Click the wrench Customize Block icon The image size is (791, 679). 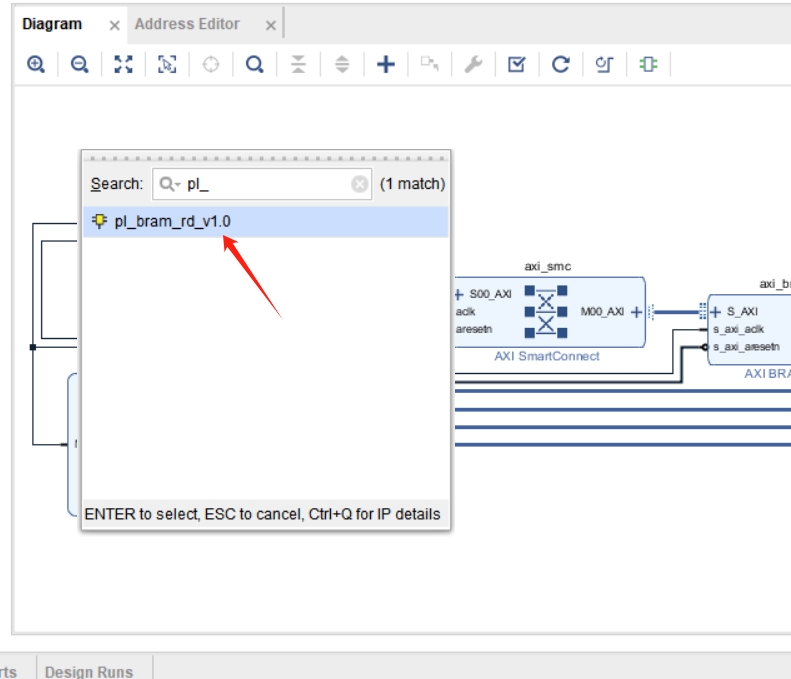473,65
